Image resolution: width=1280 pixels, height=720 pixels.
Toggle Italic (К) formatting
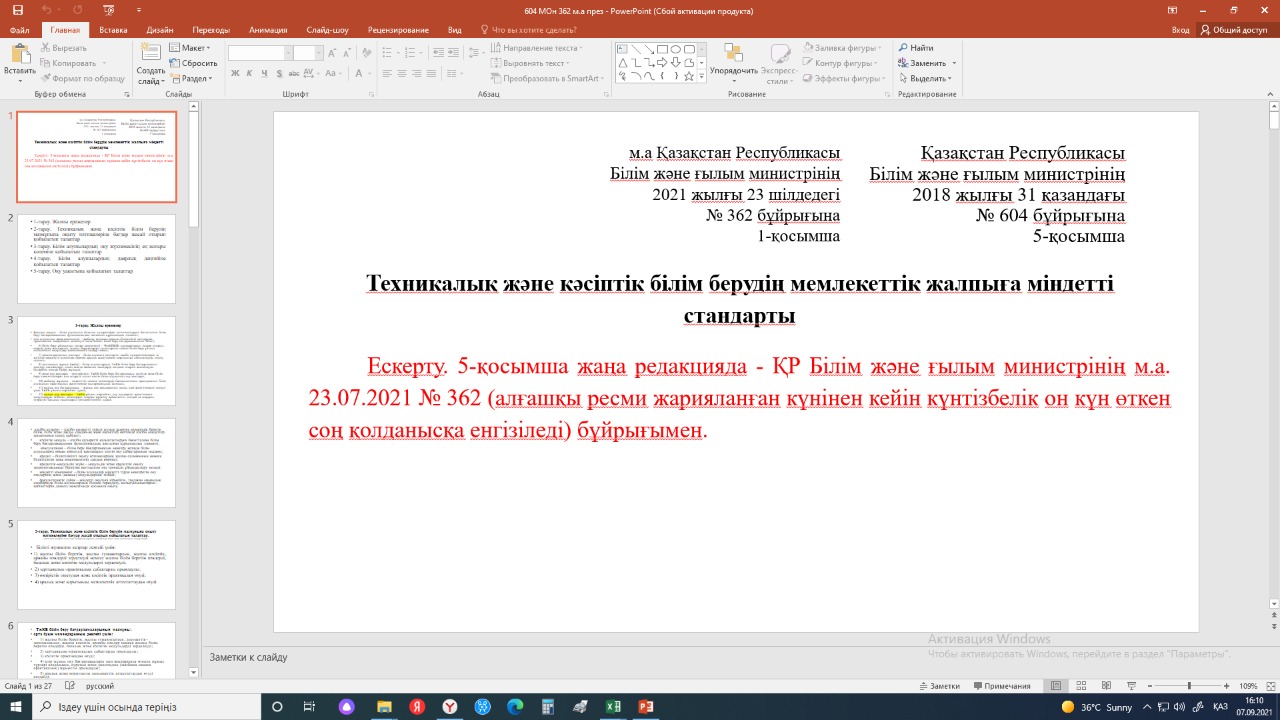[x=249, y=73]
